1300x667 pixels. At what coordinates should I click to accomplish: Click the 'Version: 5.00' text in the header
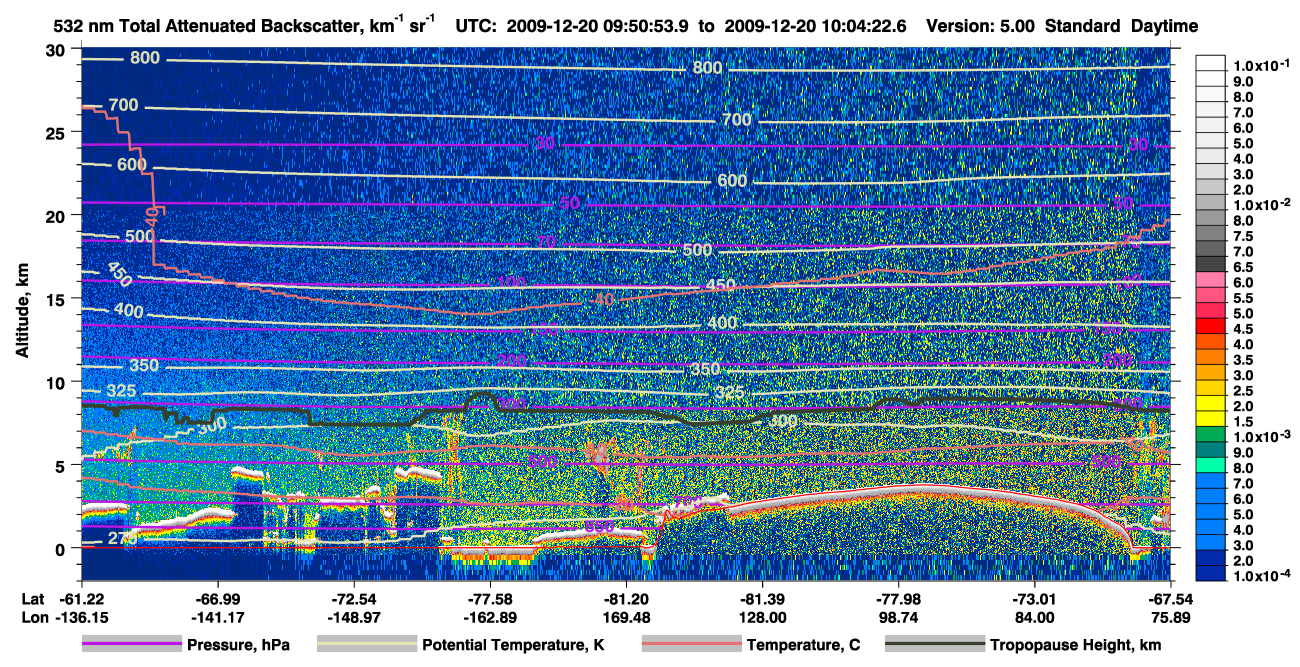981,27
